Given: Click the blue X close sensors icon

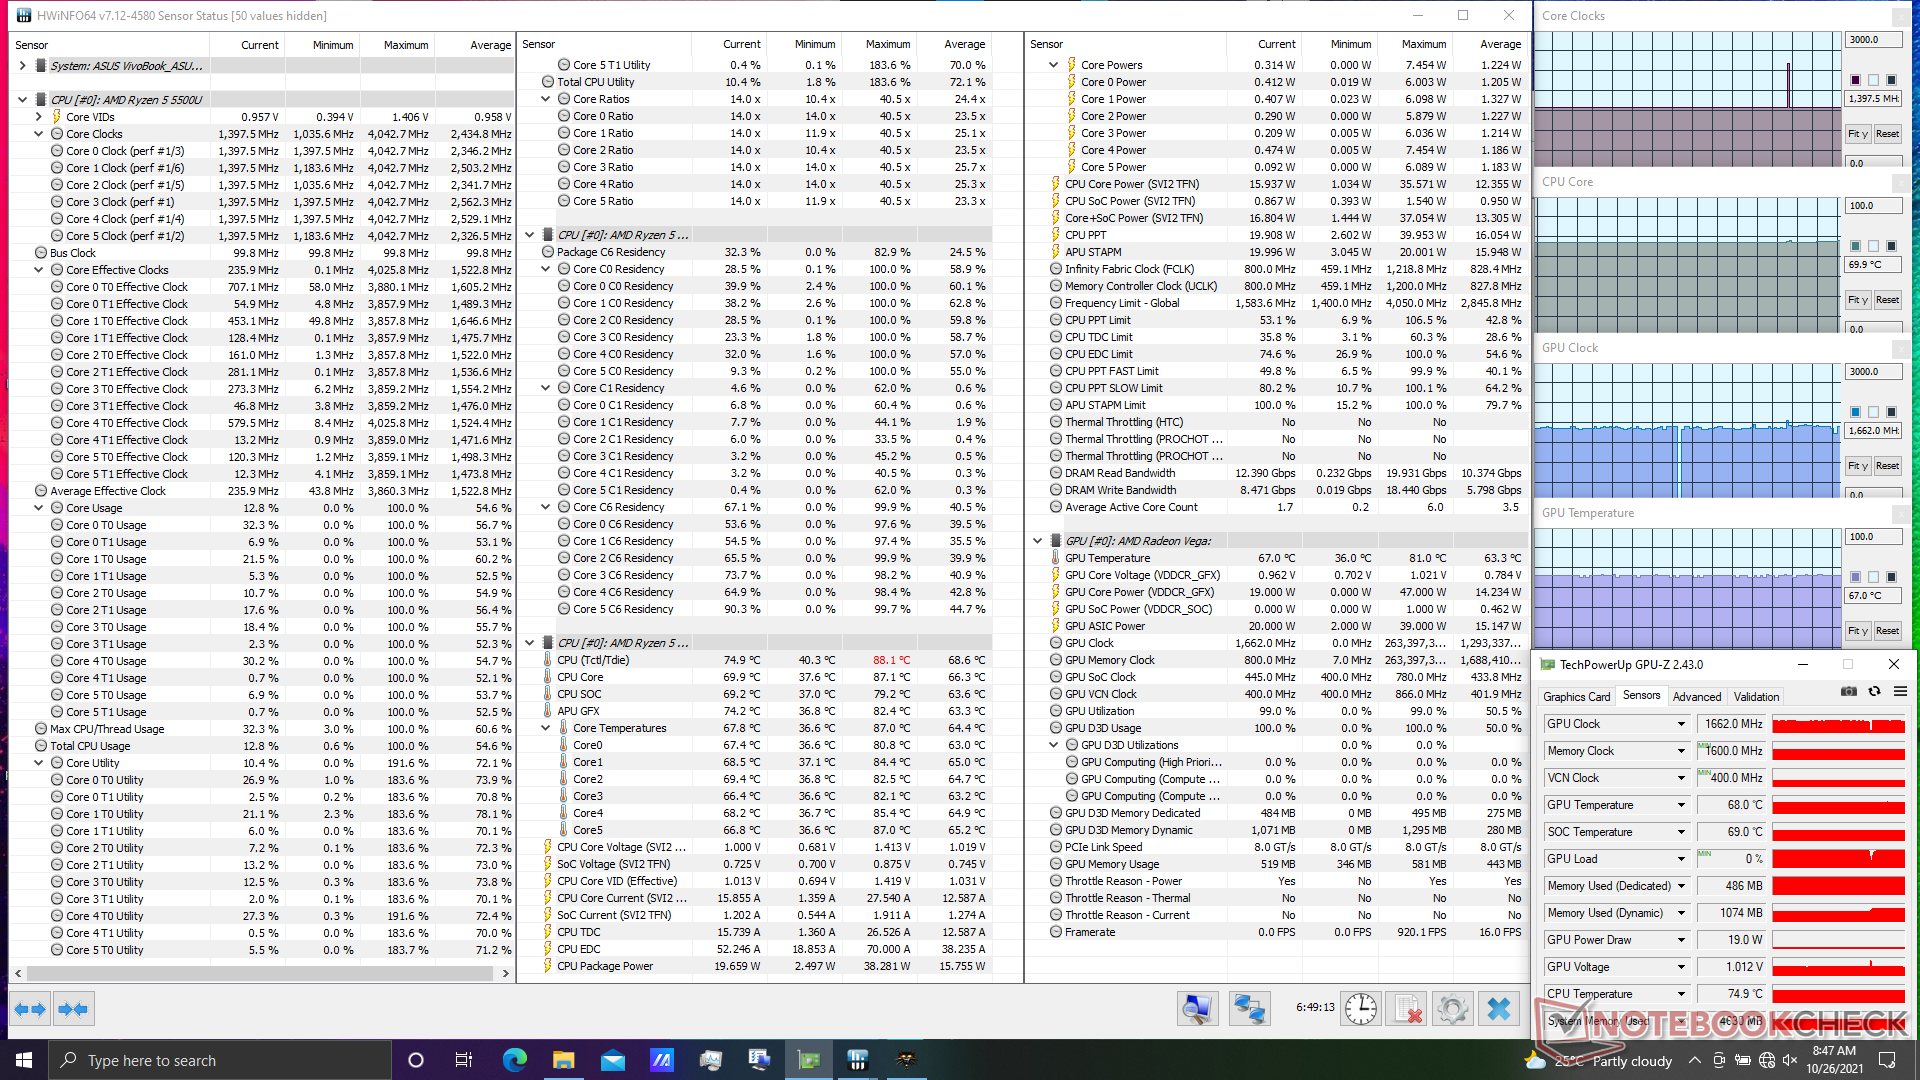Looking at the screenshot, I should click(x=1499, y=1009).
